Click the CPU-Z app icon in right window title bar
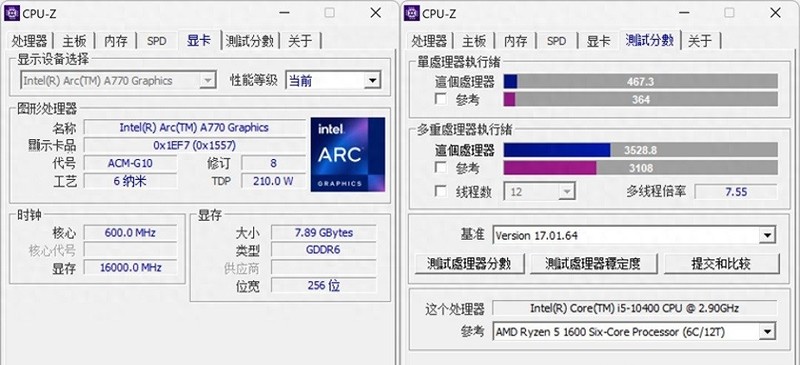 coord(412,13)
